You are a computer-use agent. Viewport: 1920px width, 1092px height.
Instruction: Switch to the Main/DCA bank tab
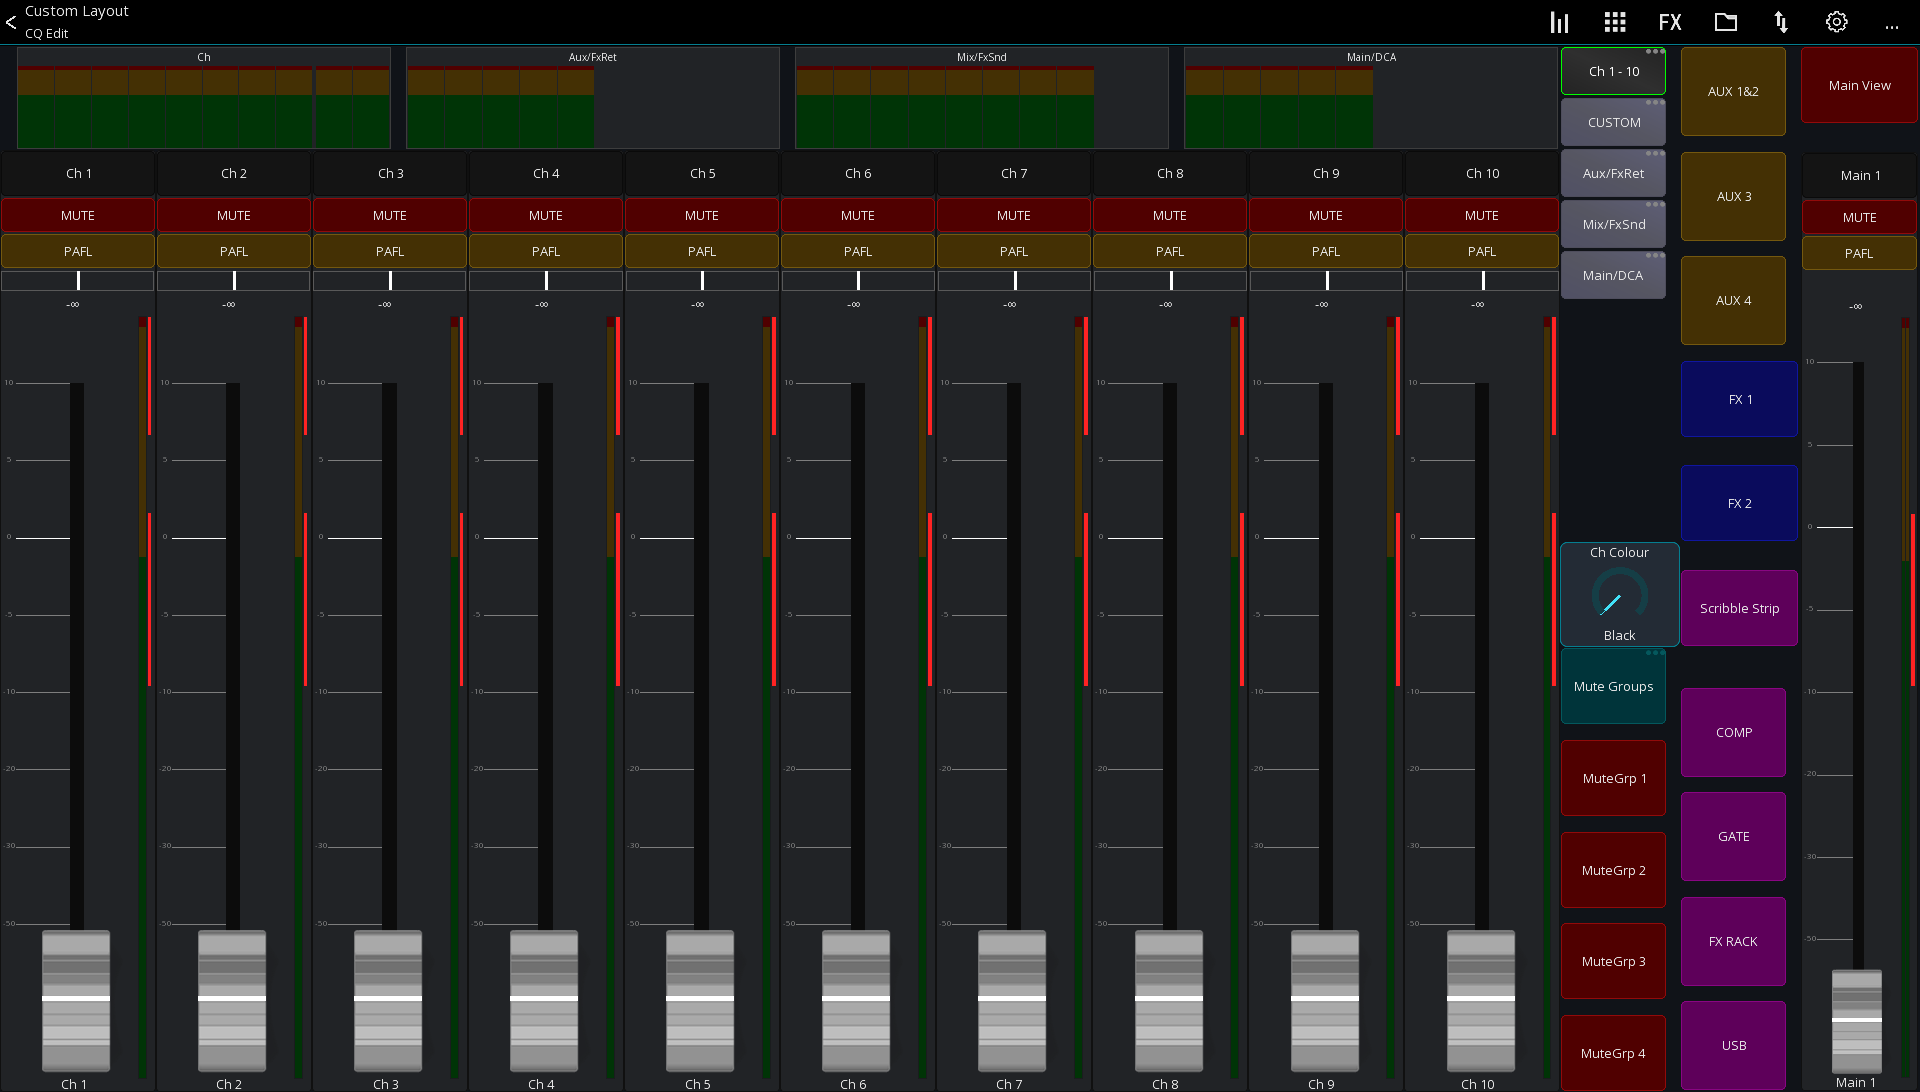(1613, 275)
